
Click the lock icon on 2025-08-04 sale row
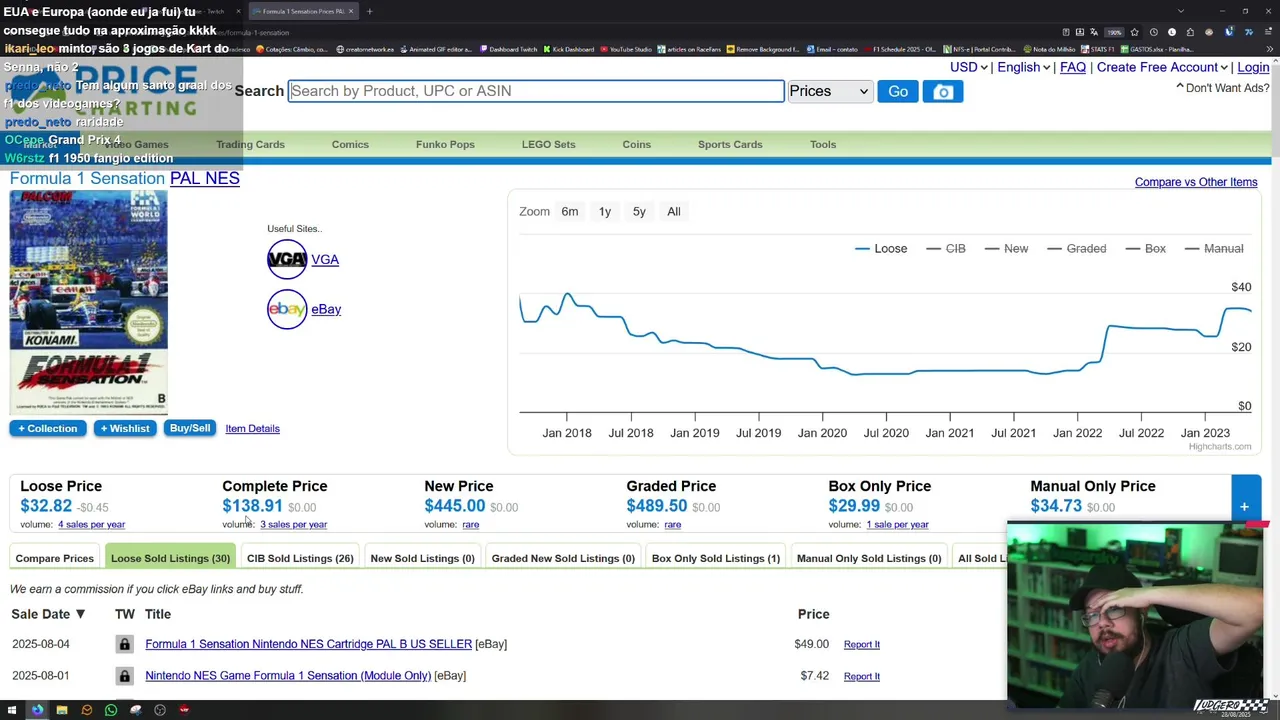pyautogui.click(x=124, y=644)
